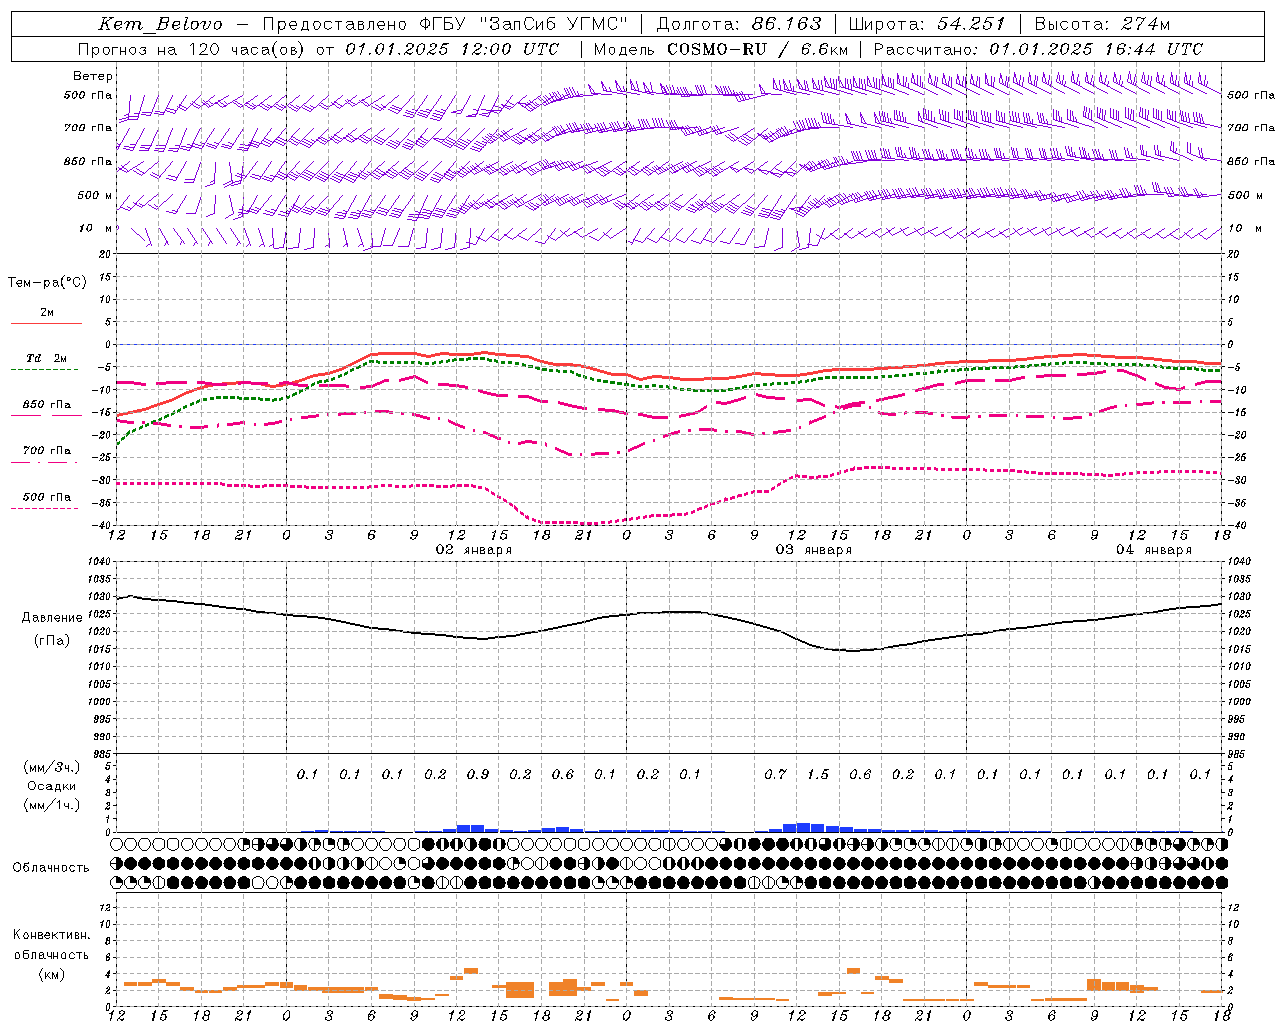Click the 1.5 precipitation amount value
Viewport: 1280px width, 1024px height.
[x=818, y=774]
